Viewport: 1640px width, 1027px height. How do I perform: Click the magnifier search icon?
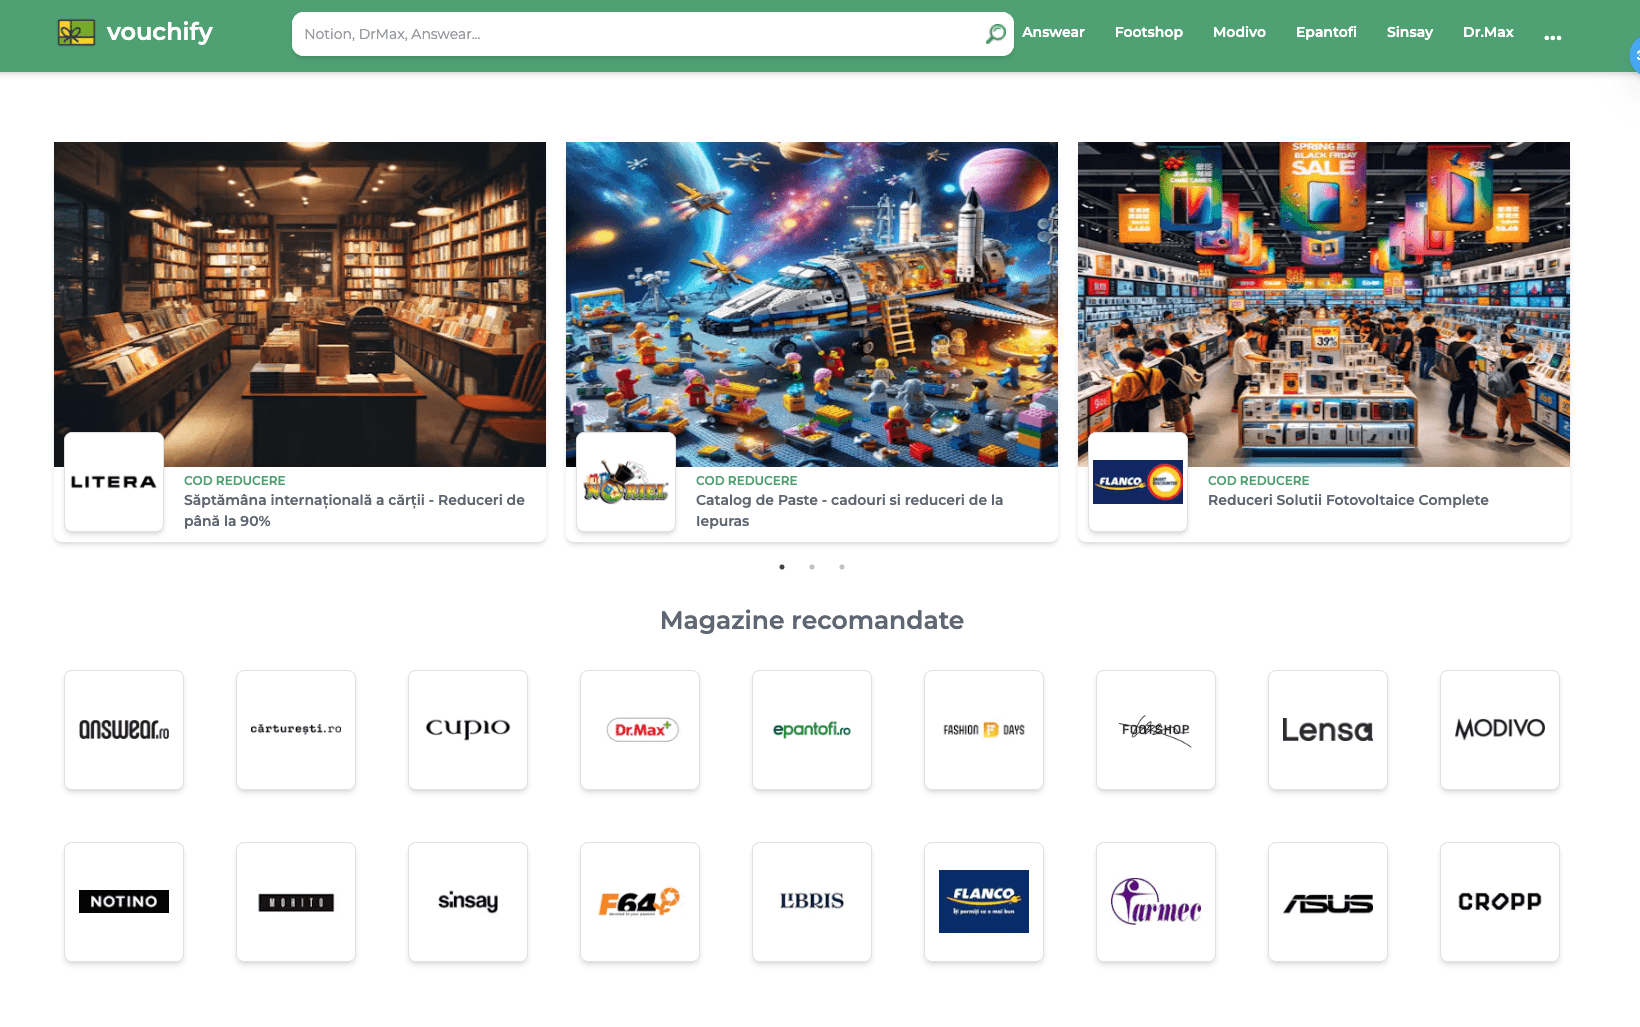point(995,34)
